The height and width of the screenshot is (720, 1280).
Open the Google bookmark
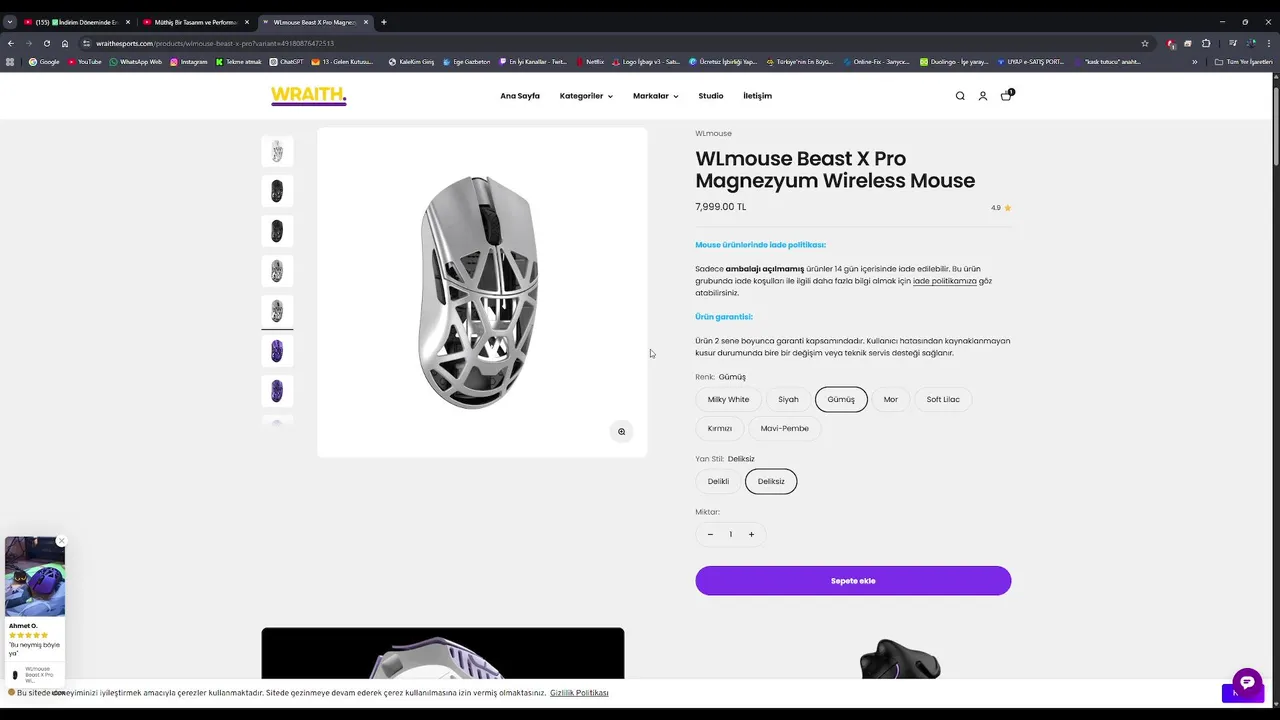point(44,62)
